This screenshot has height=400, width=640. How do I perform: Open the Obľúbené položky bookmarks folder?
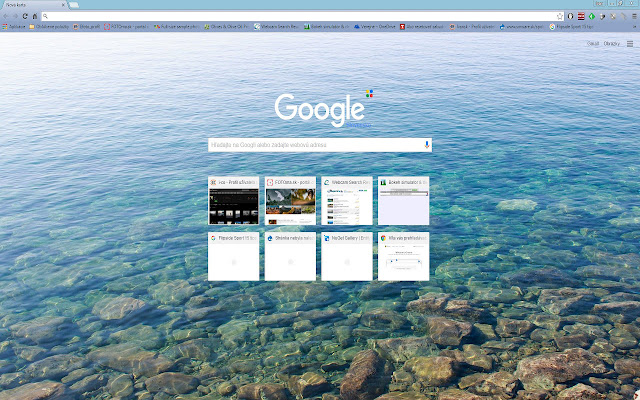click(49, 27)
